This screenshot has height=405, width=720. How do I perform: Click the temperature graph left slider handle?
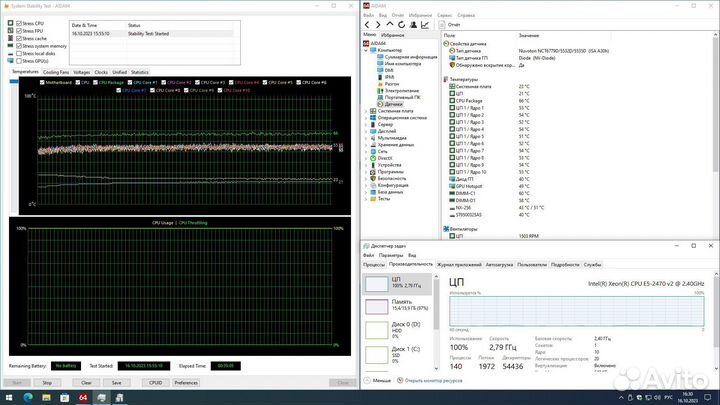(14, 81)
